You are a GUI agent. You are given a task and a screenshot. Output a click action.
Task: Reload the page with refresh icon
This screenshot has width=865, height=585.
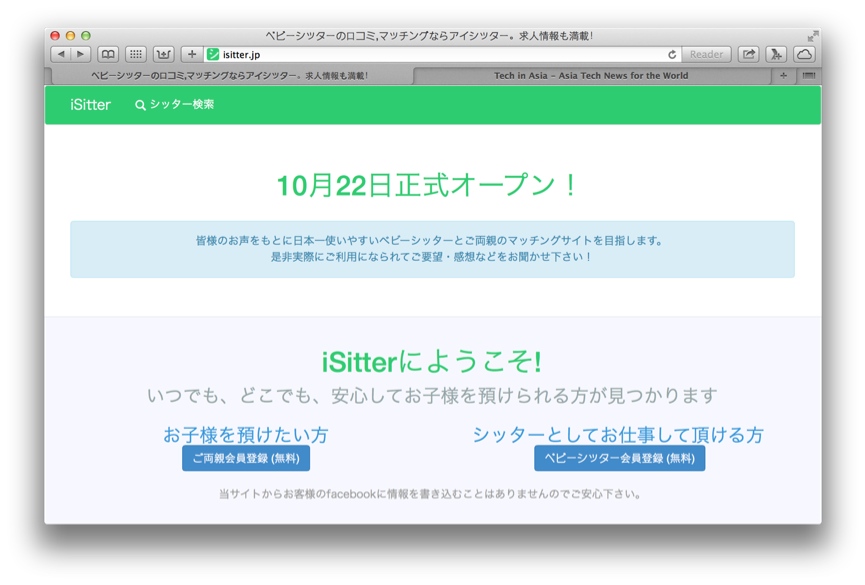point(672,54)
